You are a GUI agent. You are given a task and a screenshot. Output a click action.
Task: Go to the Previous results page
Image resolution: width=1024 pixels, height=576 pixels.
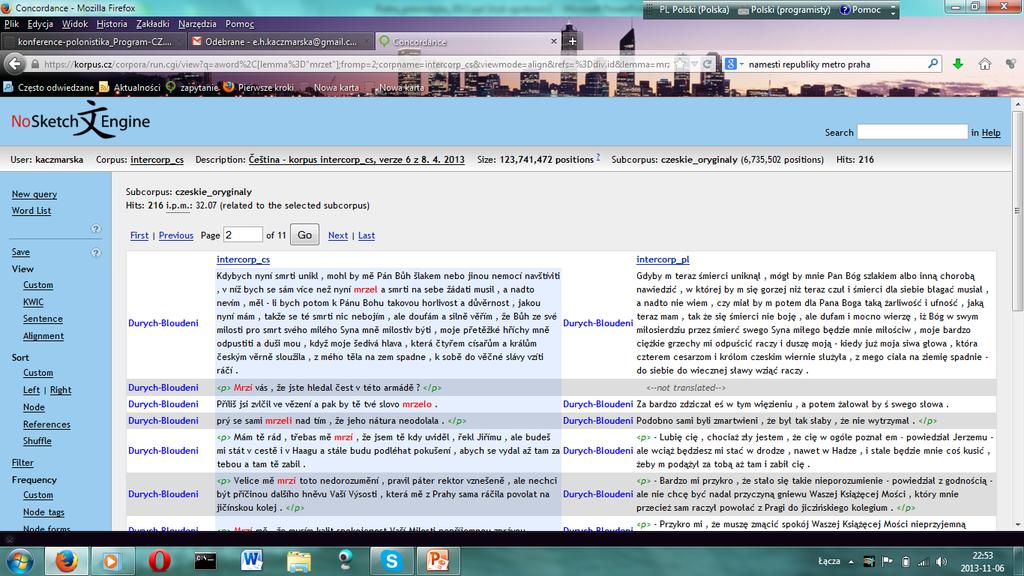(x=176, y=236)
